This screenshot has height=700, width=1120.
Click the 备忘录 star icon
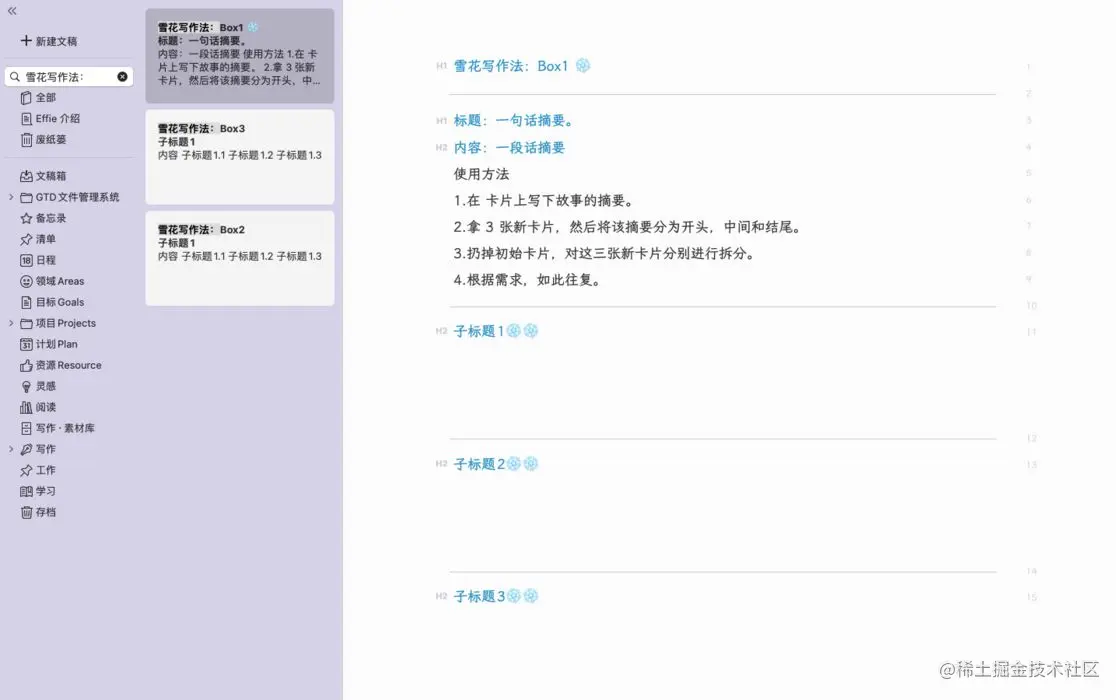pos(26,219)
